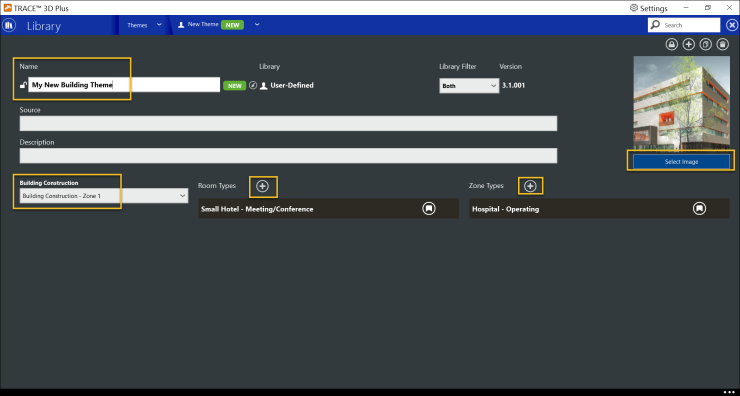Toggle the unlock padlock beside Name field
The width and height of the screenshot is (740, 396).
point(23,85)
